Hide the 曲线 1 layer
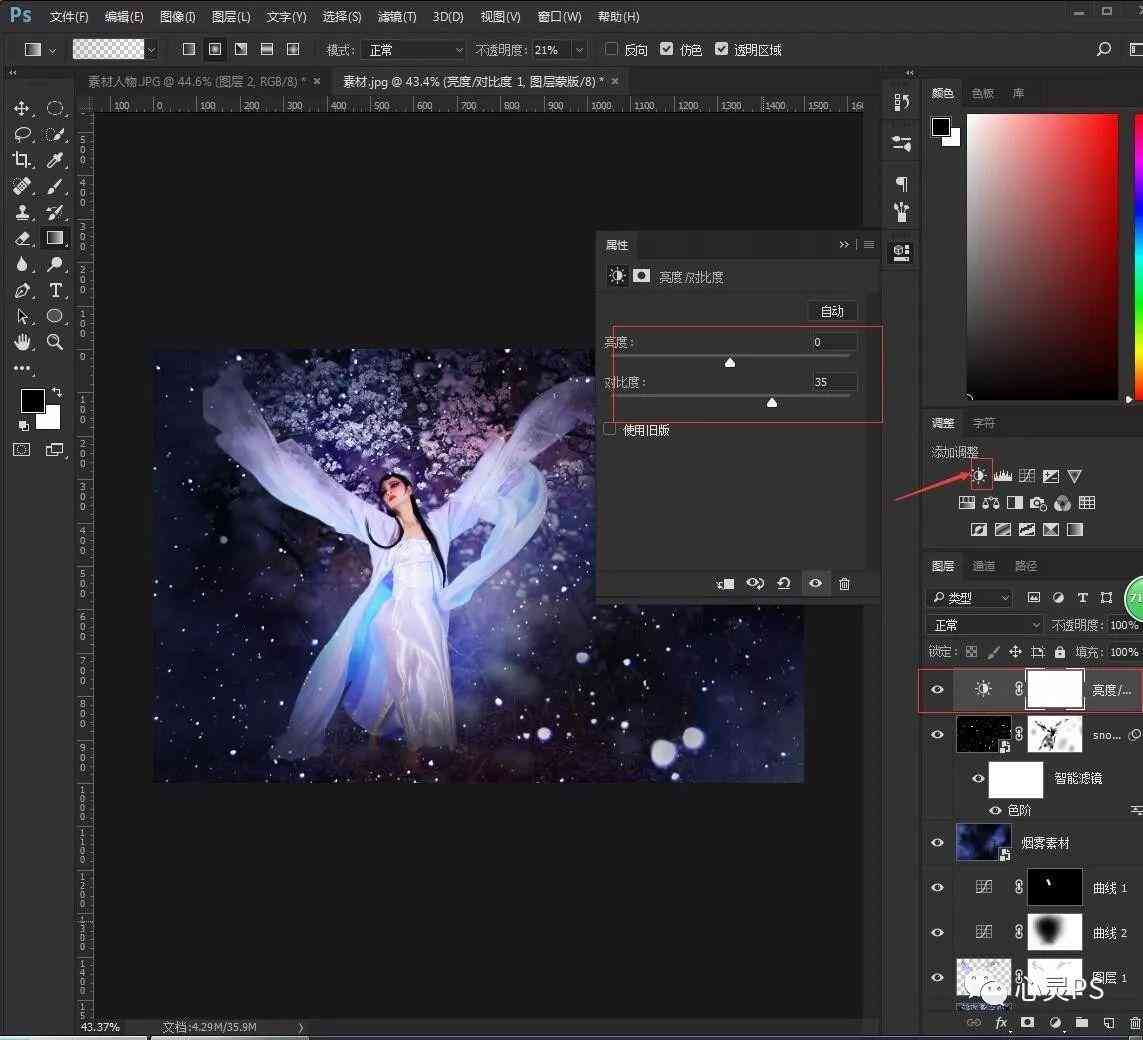This screenshot has height=1040, width=1143. (937, 888)
